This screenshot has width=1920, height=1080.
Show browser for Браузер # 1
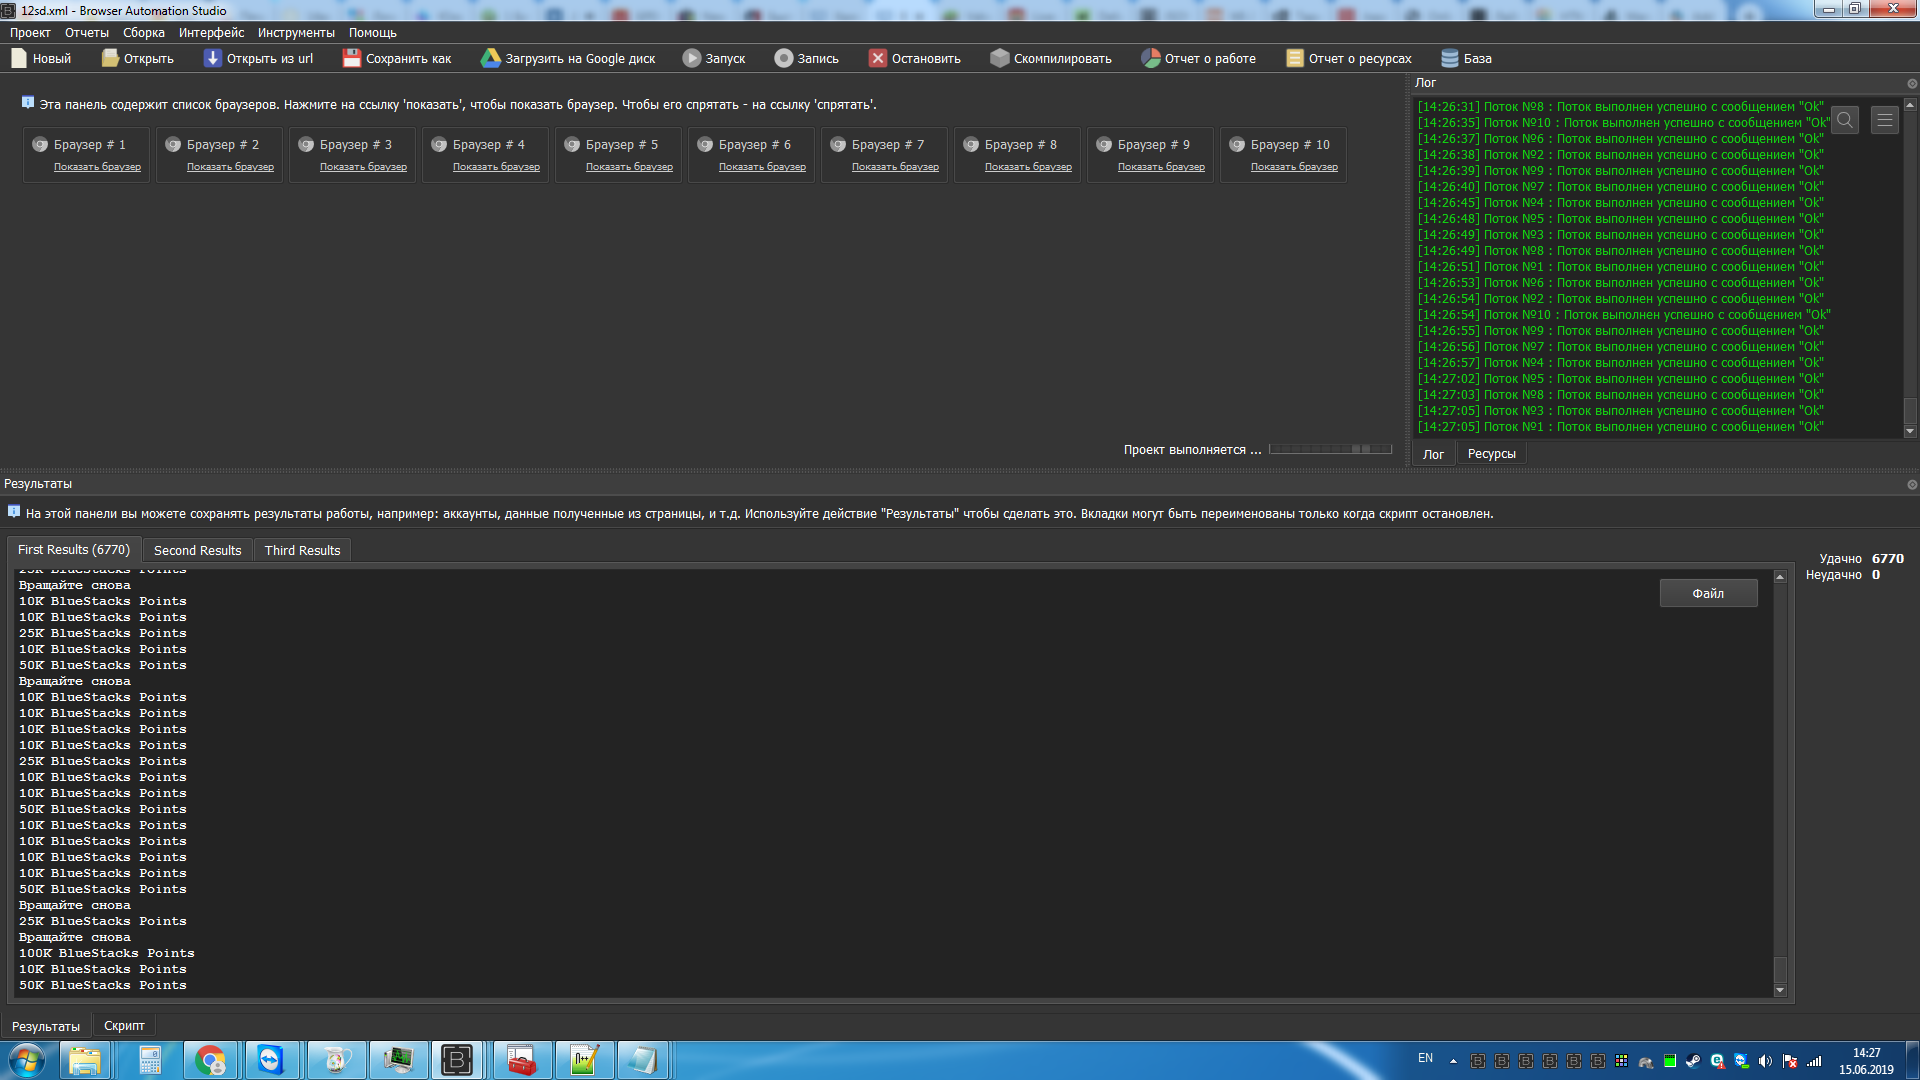(x=97, y=167)
